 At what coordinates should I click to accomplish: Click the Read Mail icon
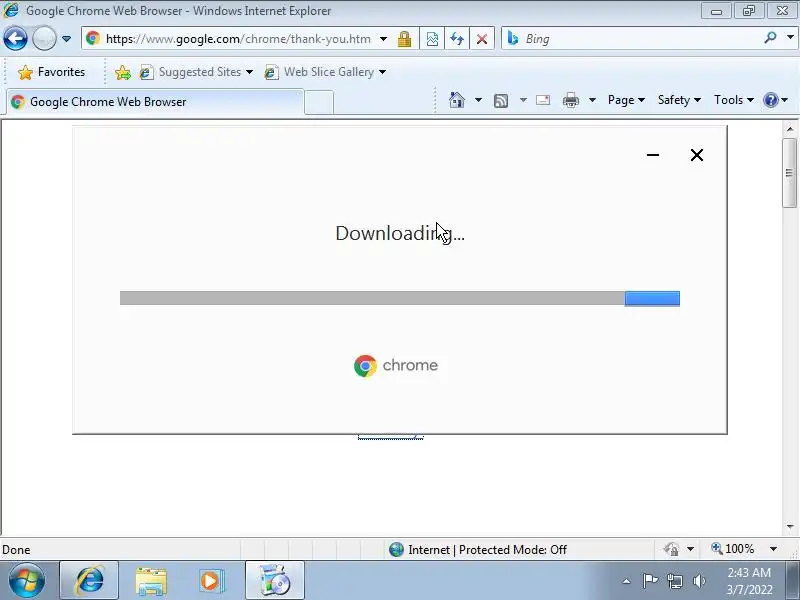543,100
